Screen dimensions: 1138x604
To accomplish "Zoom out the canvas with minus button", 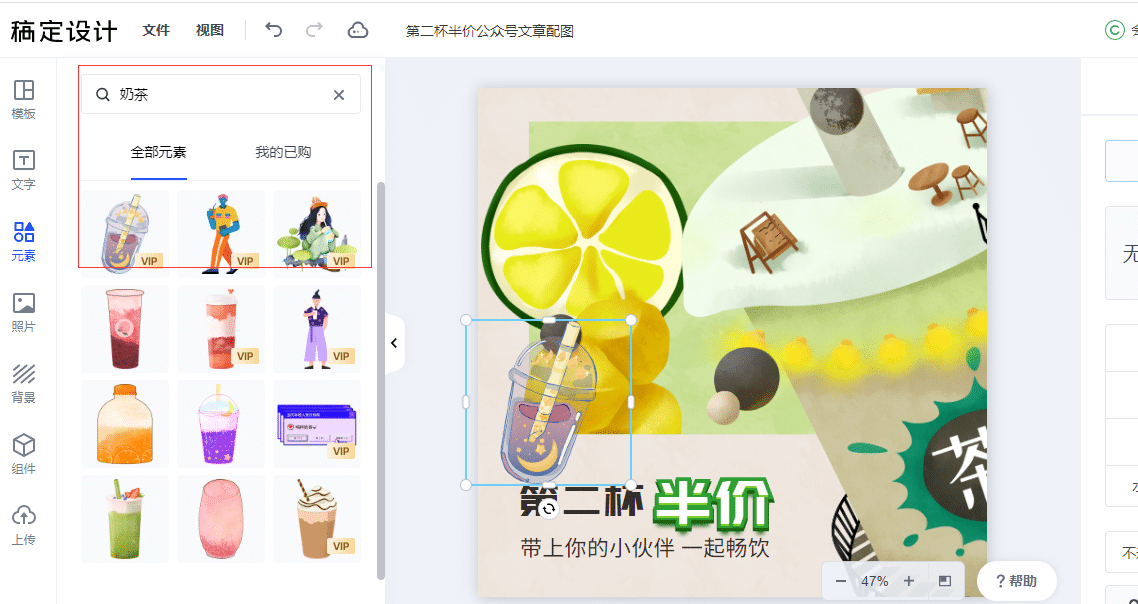I will [x=840, y=581].
